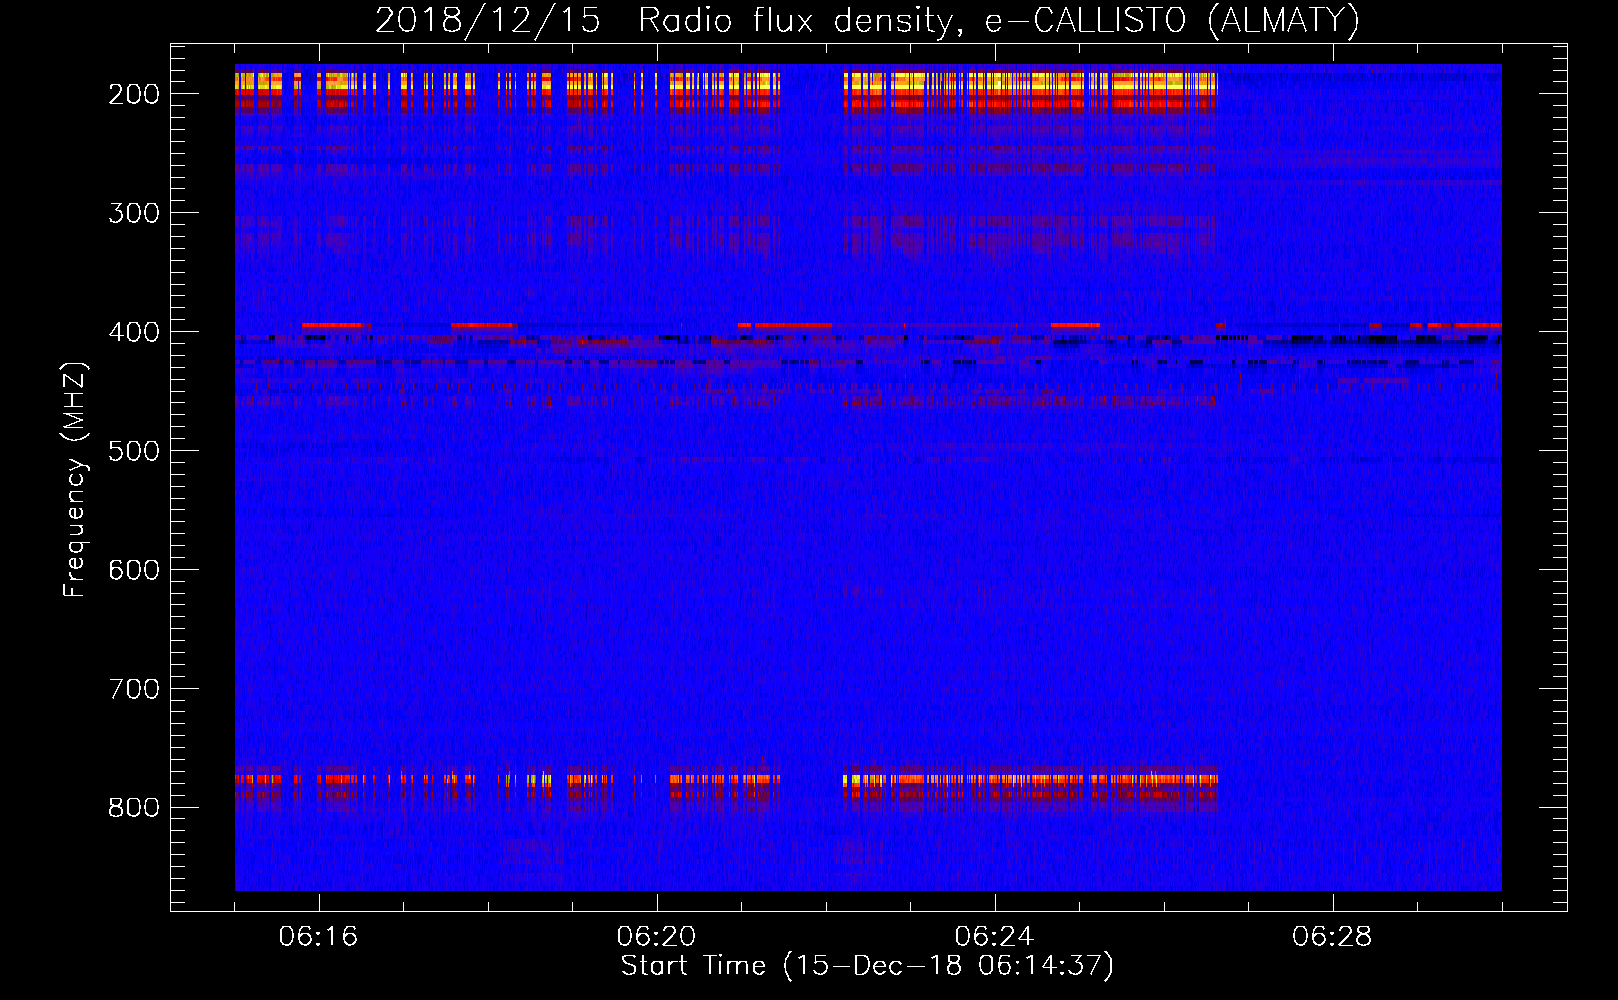Click the 06:16 time tick label
Image resolution: width=1618 pixels, height=1000 pixels.
click(318, 937)
